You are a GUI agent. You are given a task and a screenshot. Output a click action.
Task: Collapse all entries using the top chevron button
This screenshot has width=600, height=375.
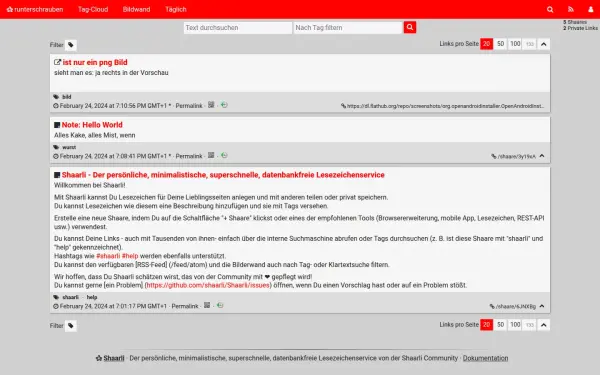point(543,44)
